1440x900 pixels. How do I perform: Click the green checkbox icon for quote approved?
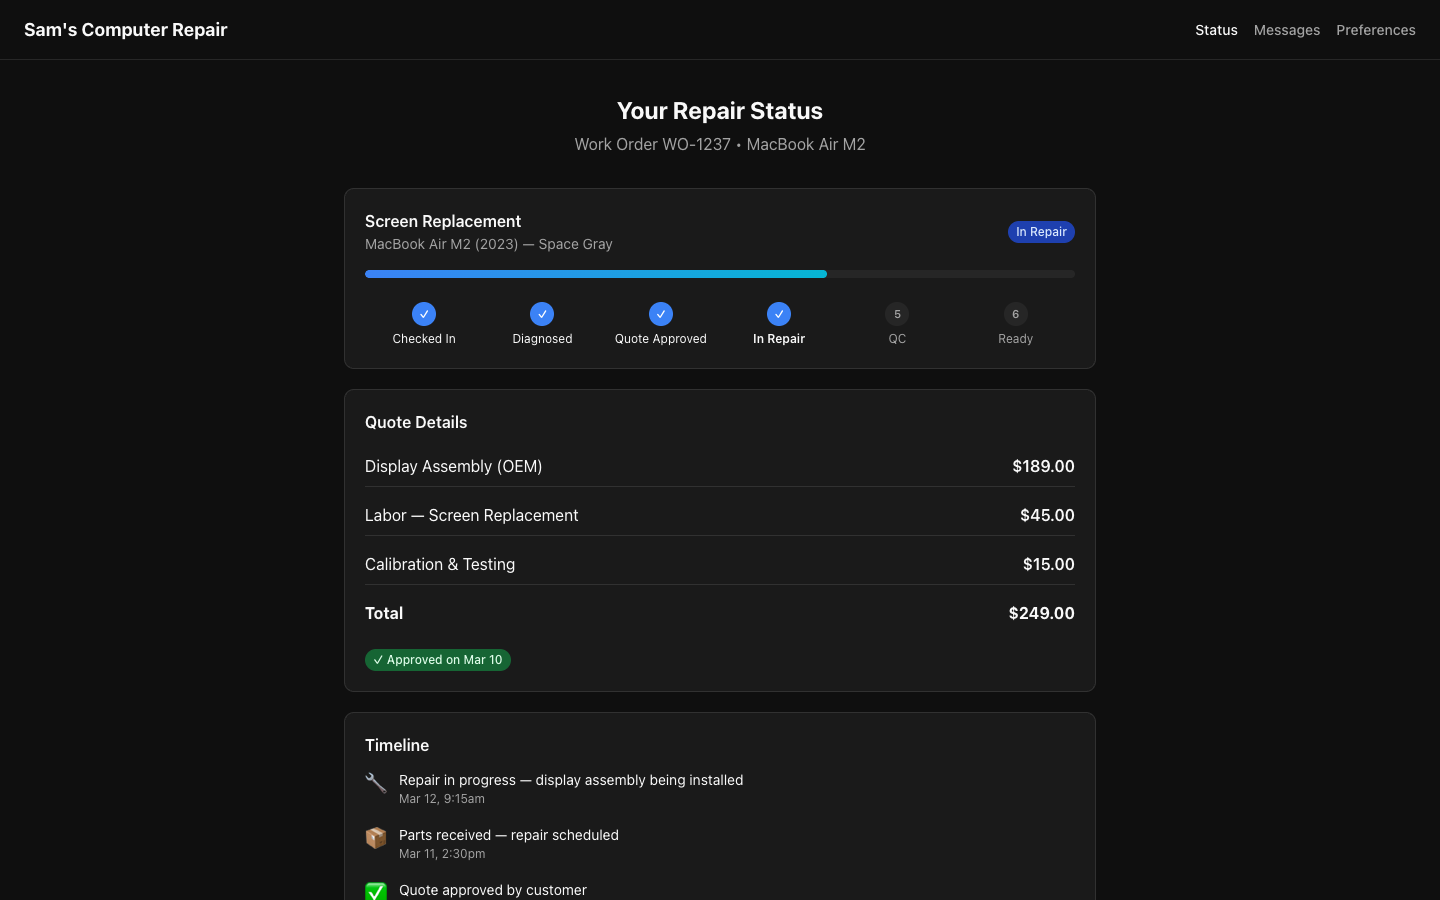point(376,891)
